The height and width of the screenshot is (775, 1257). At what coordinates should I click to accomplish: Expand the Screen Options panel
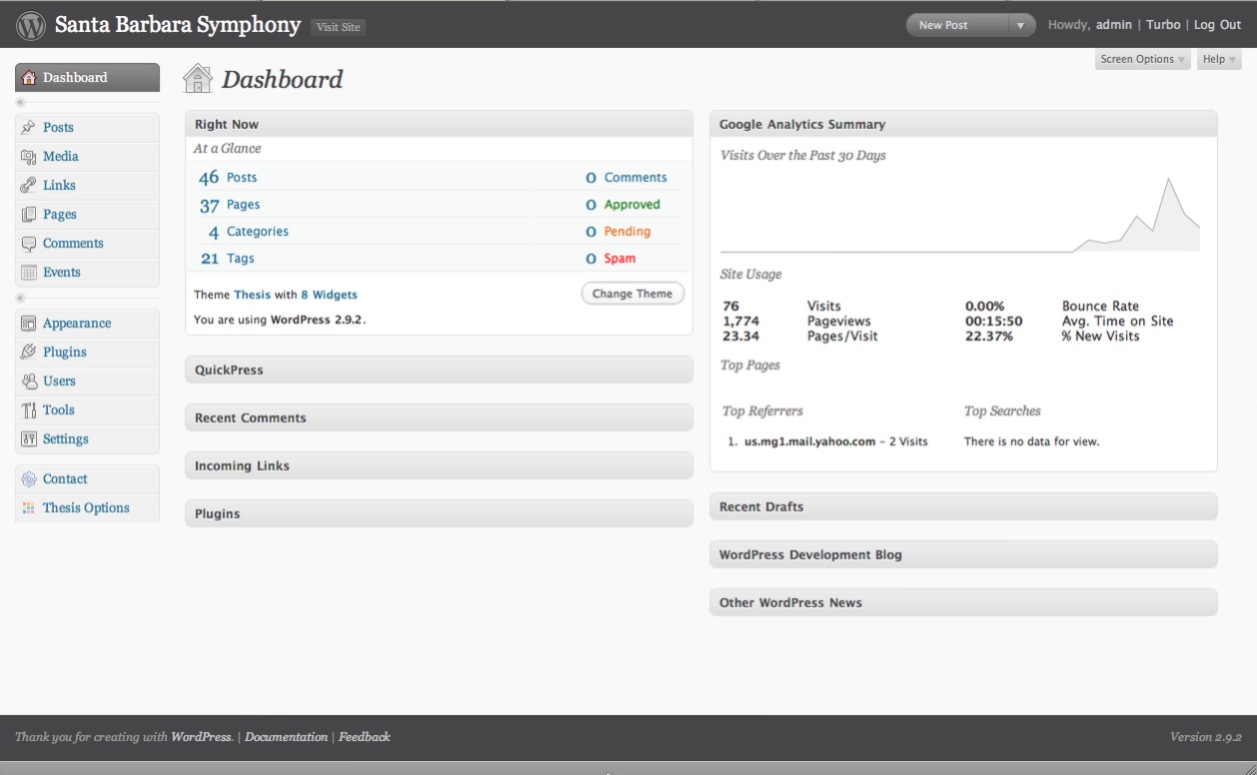(1143, 59)
